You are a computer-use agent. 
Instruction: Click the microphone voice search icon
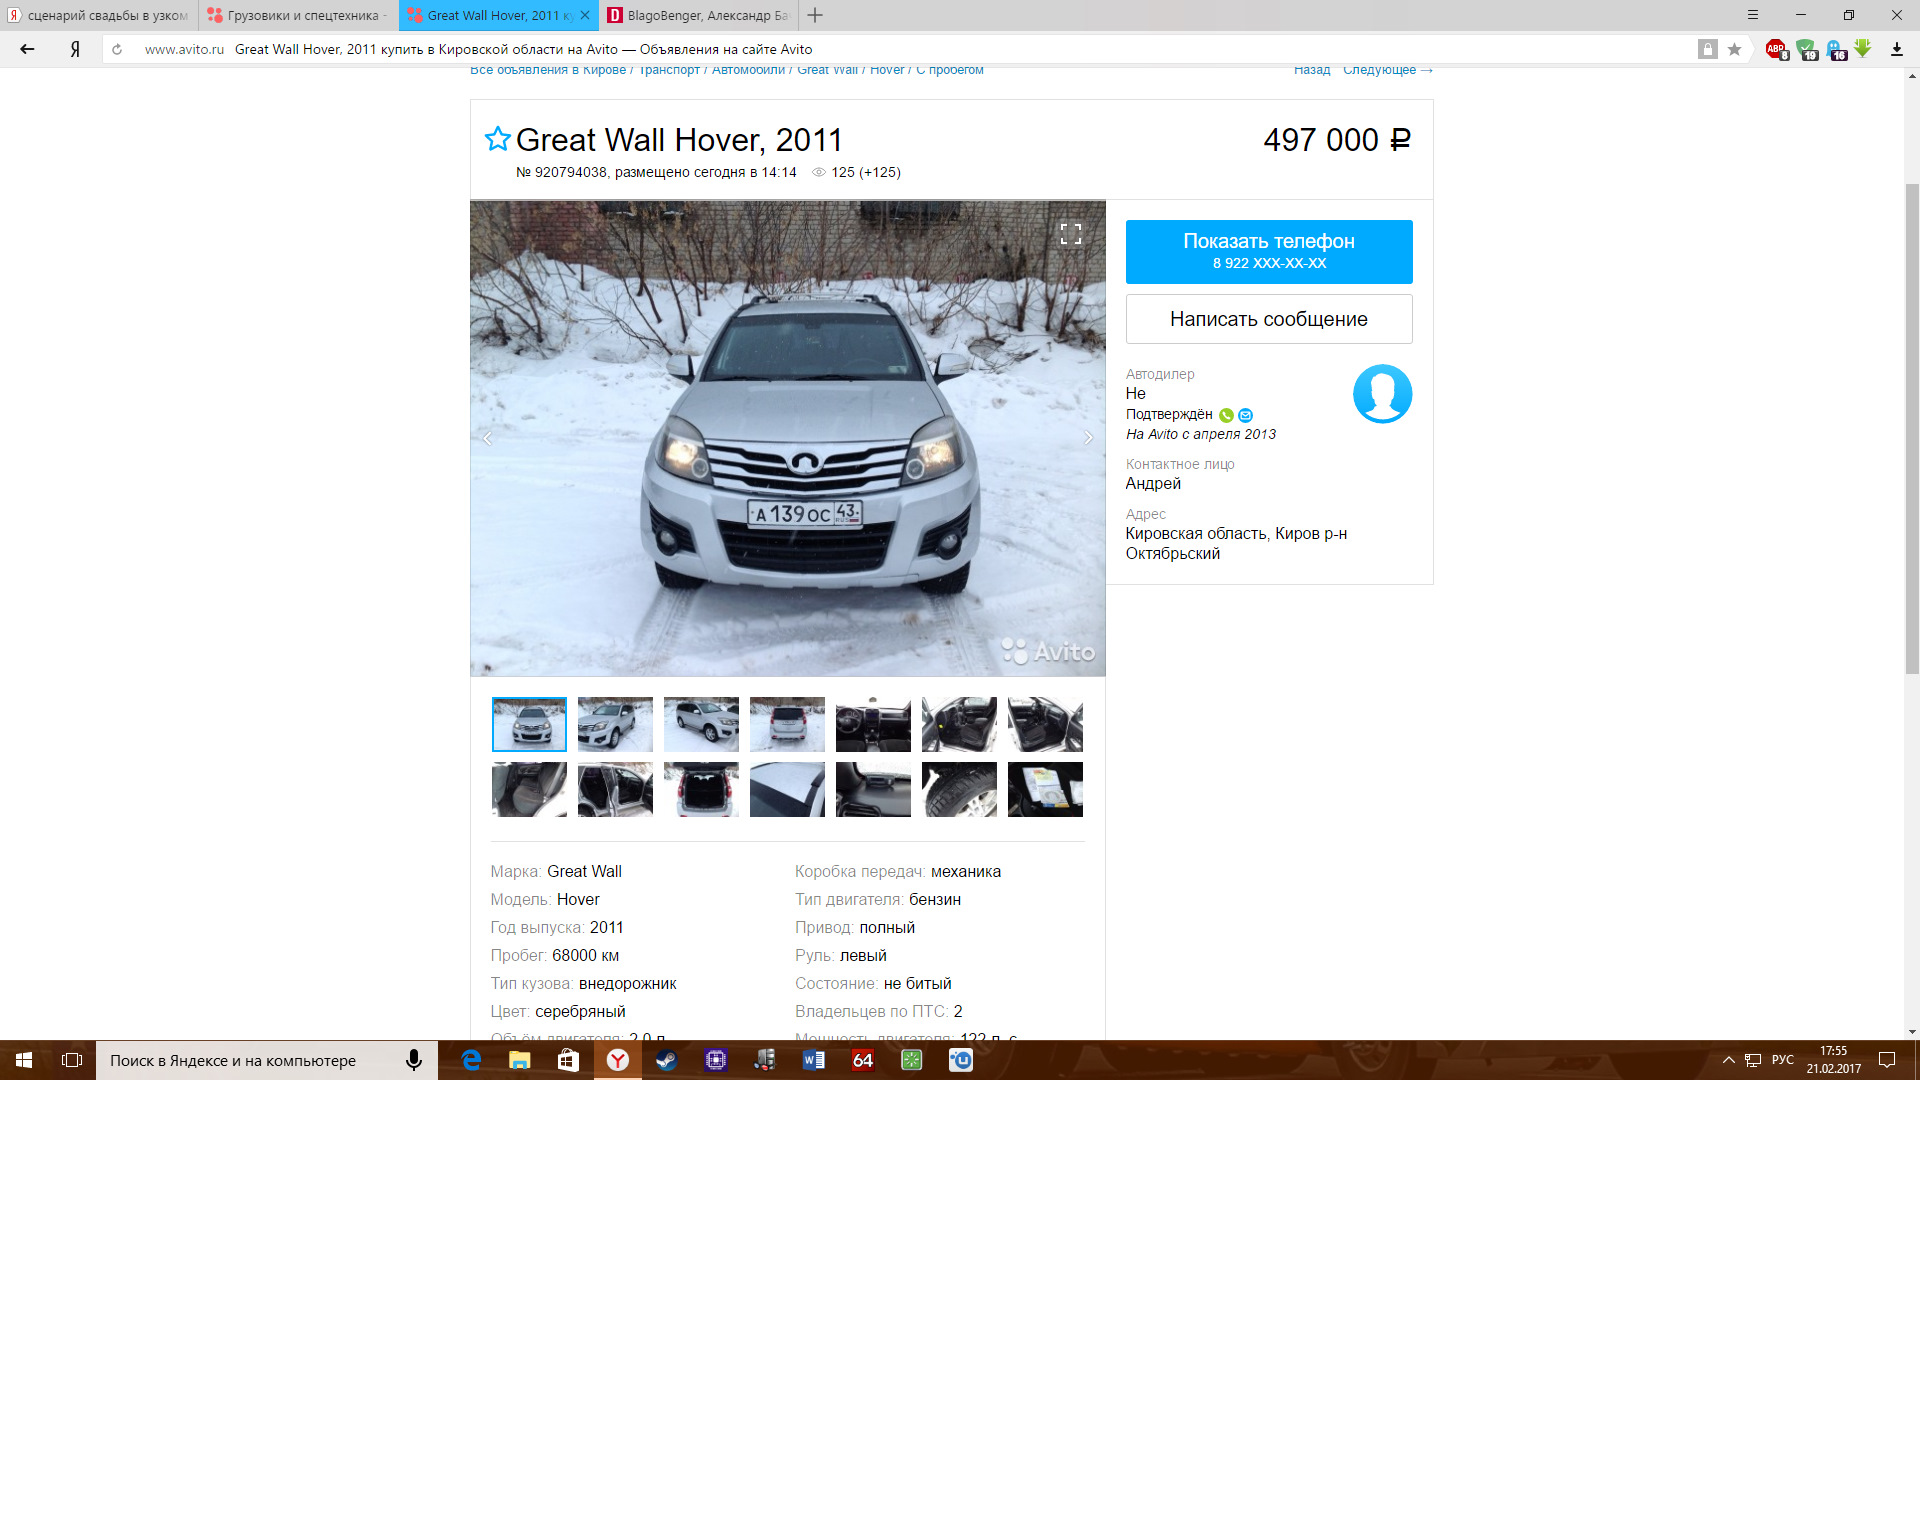coord(413,1060)
